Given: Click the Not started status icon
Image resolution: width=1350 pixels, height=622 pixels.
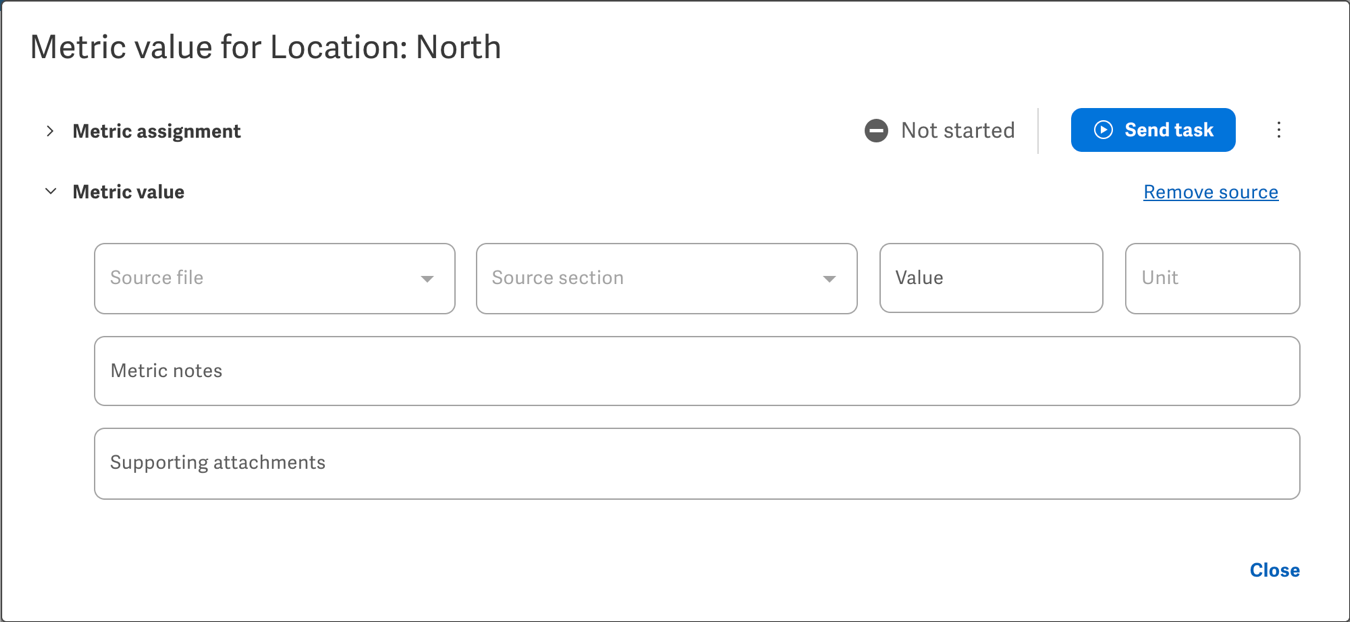Looking at the screenshot, I should click(876, 131).
